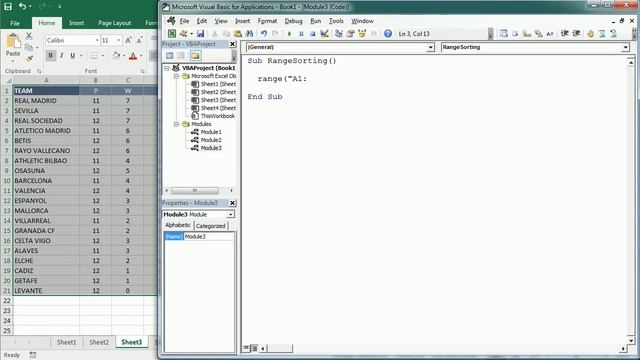Toggle Design Mode icon in VBA toolbar
The width and height of the screenshot is (640, 360).
(x=324, y=34)
